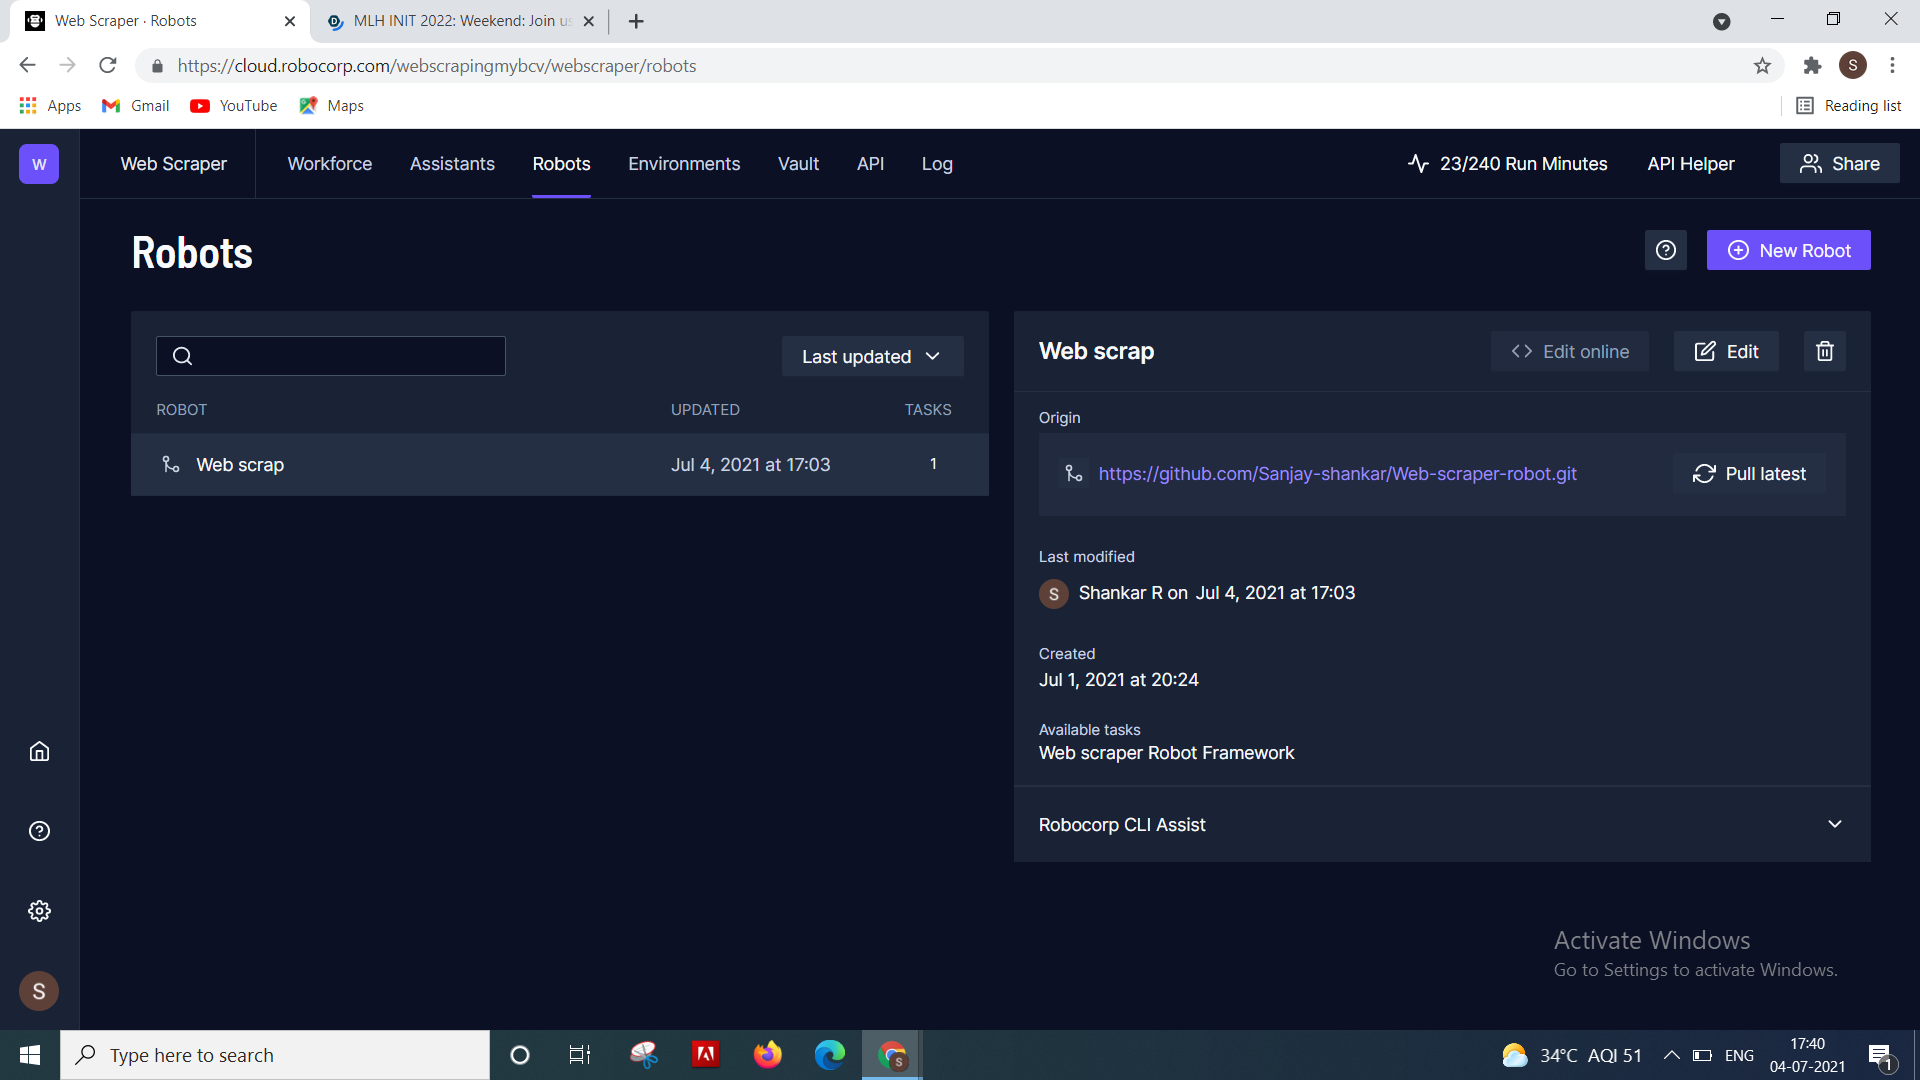
Task: Click the sidebar help circle icon
Action: click(39, 831)
